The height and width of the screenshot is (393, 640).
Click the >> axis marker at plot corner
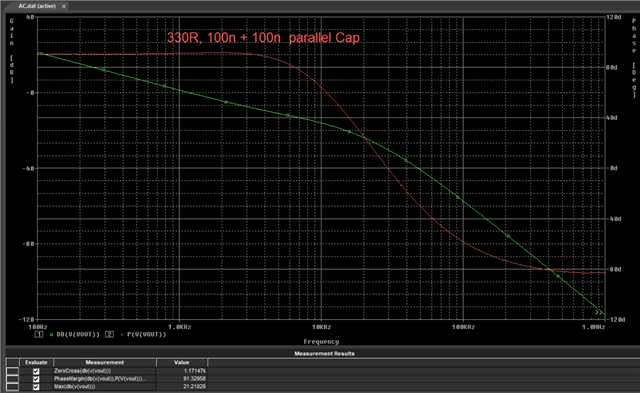tap(598, 313)
